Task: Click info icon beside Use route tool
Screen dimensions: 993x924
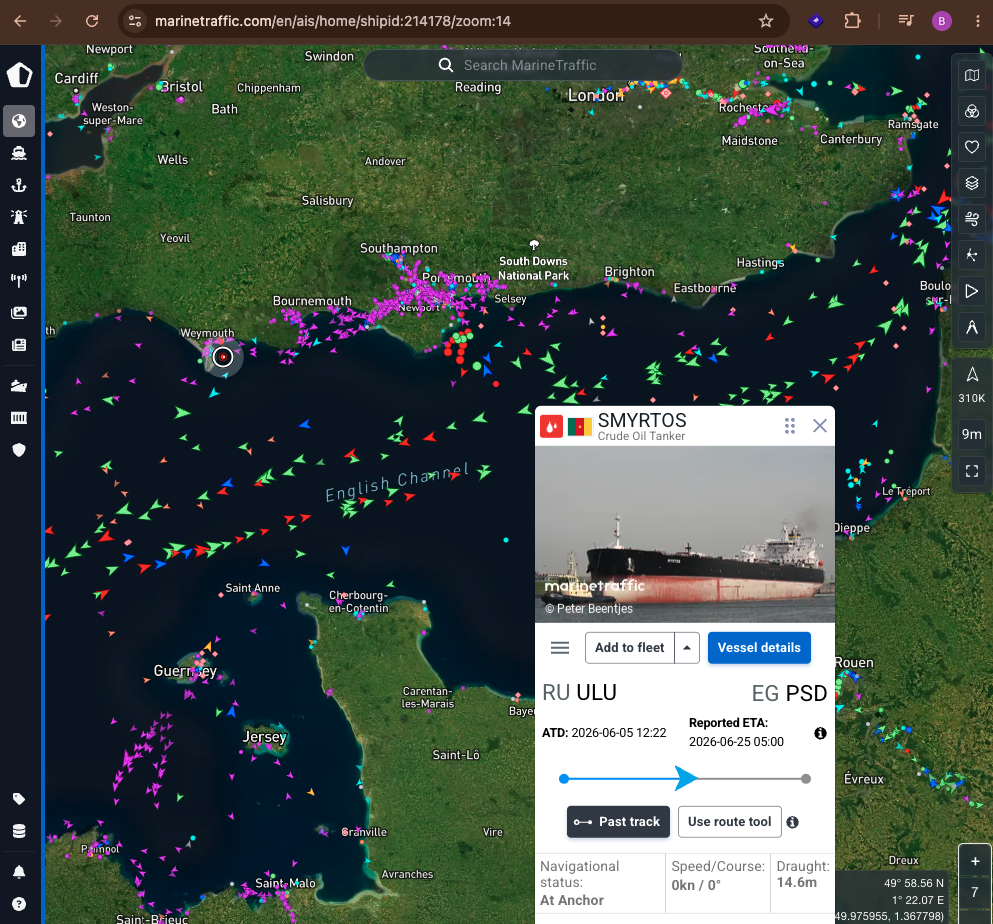Action: tap(792, 822)
